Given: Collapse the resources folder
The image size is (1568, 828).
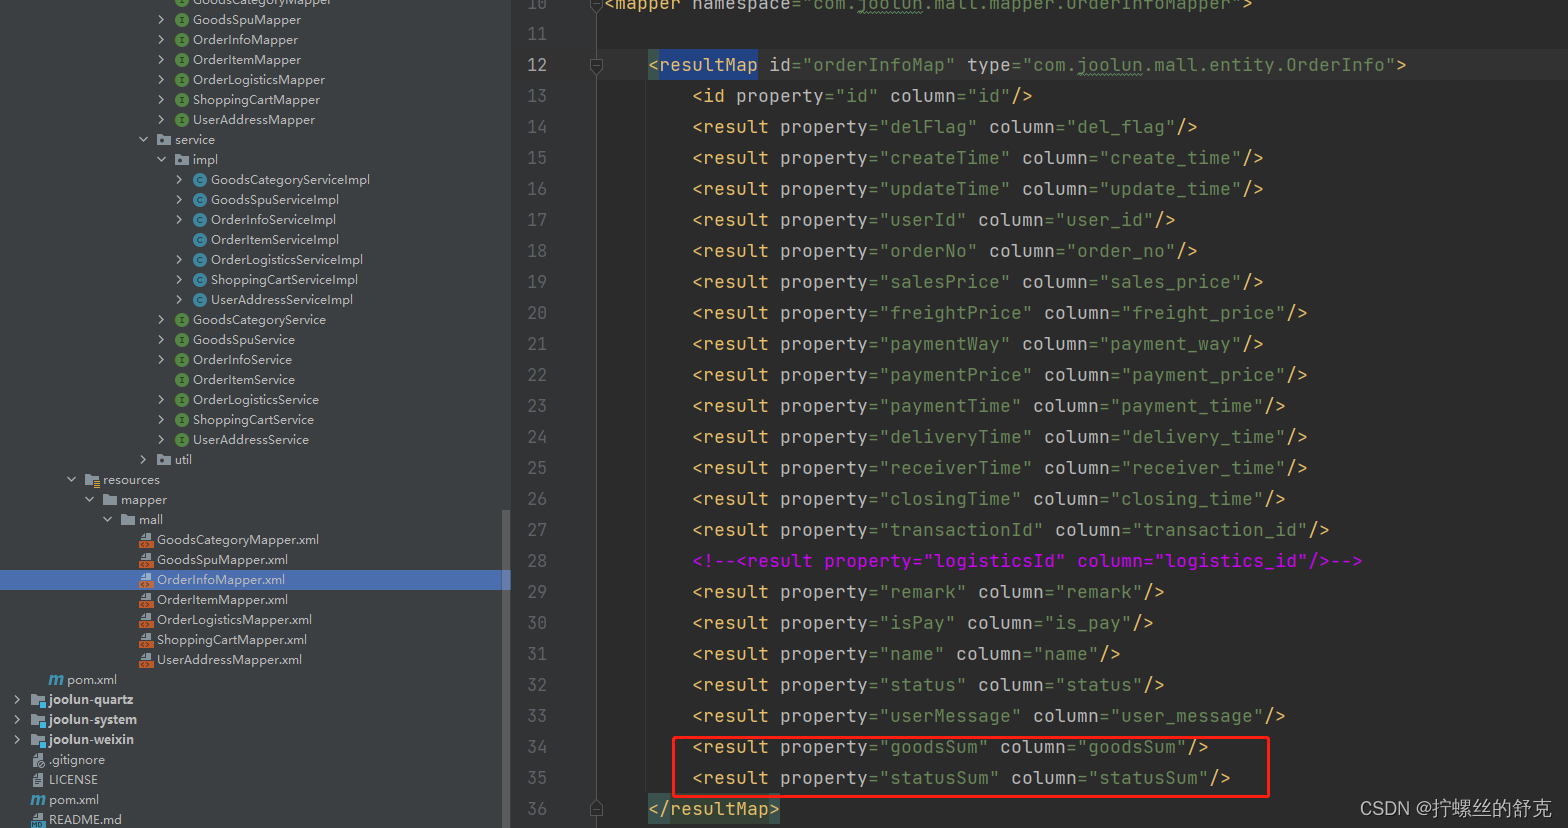Looking at the screenshot, I should click(x=72, y=480).
